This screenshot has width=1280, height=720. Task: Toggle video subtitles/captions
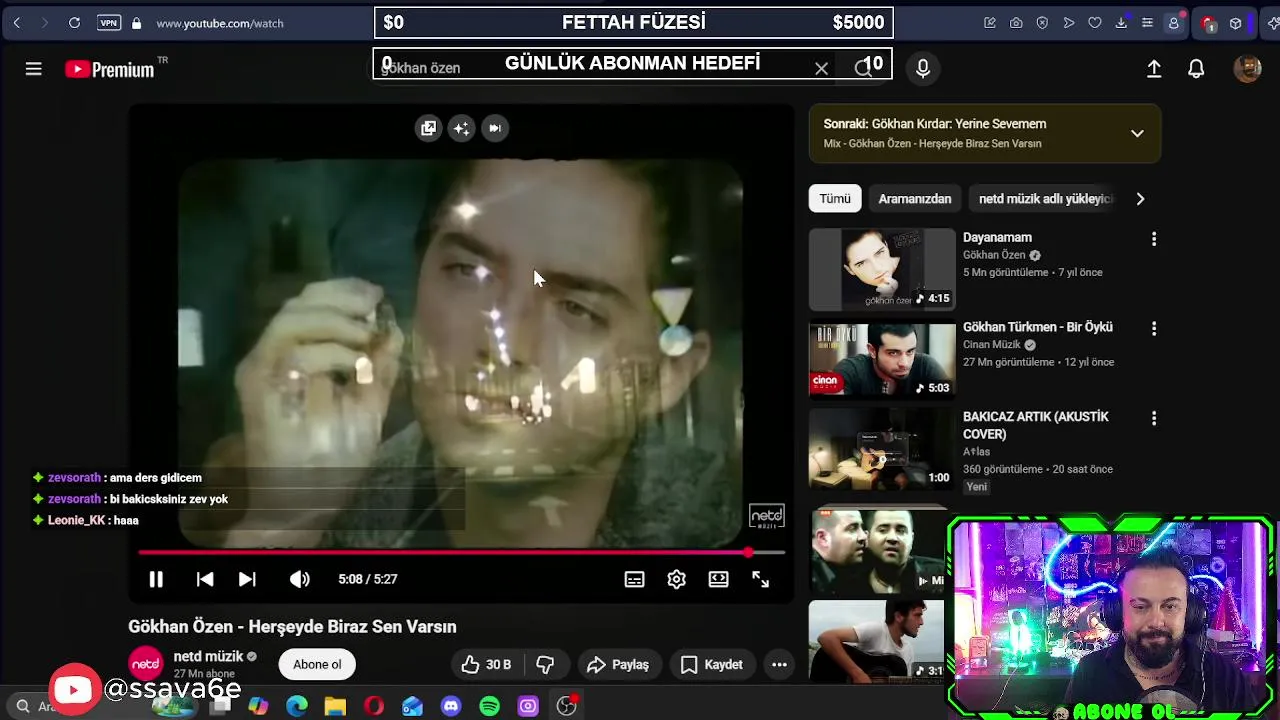[x=634, y=579]
